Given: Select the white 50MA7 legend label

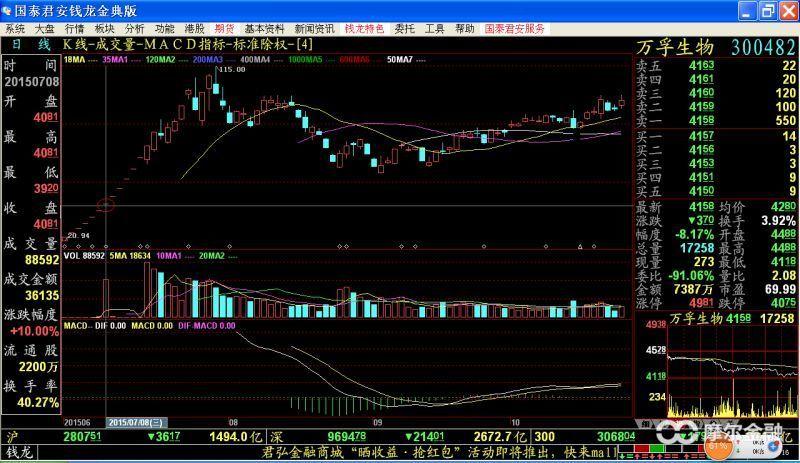Looking at the screenshot, I should (x=400, y=60).
